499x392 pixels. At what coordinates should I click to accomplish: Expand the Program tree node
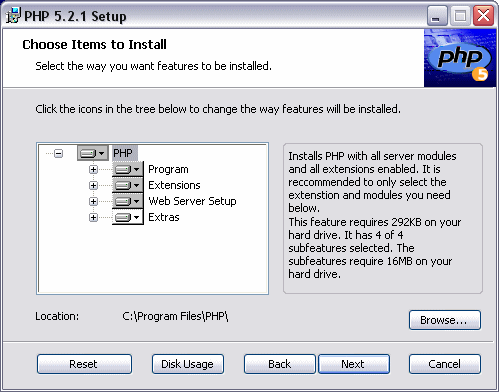point(93,169)
